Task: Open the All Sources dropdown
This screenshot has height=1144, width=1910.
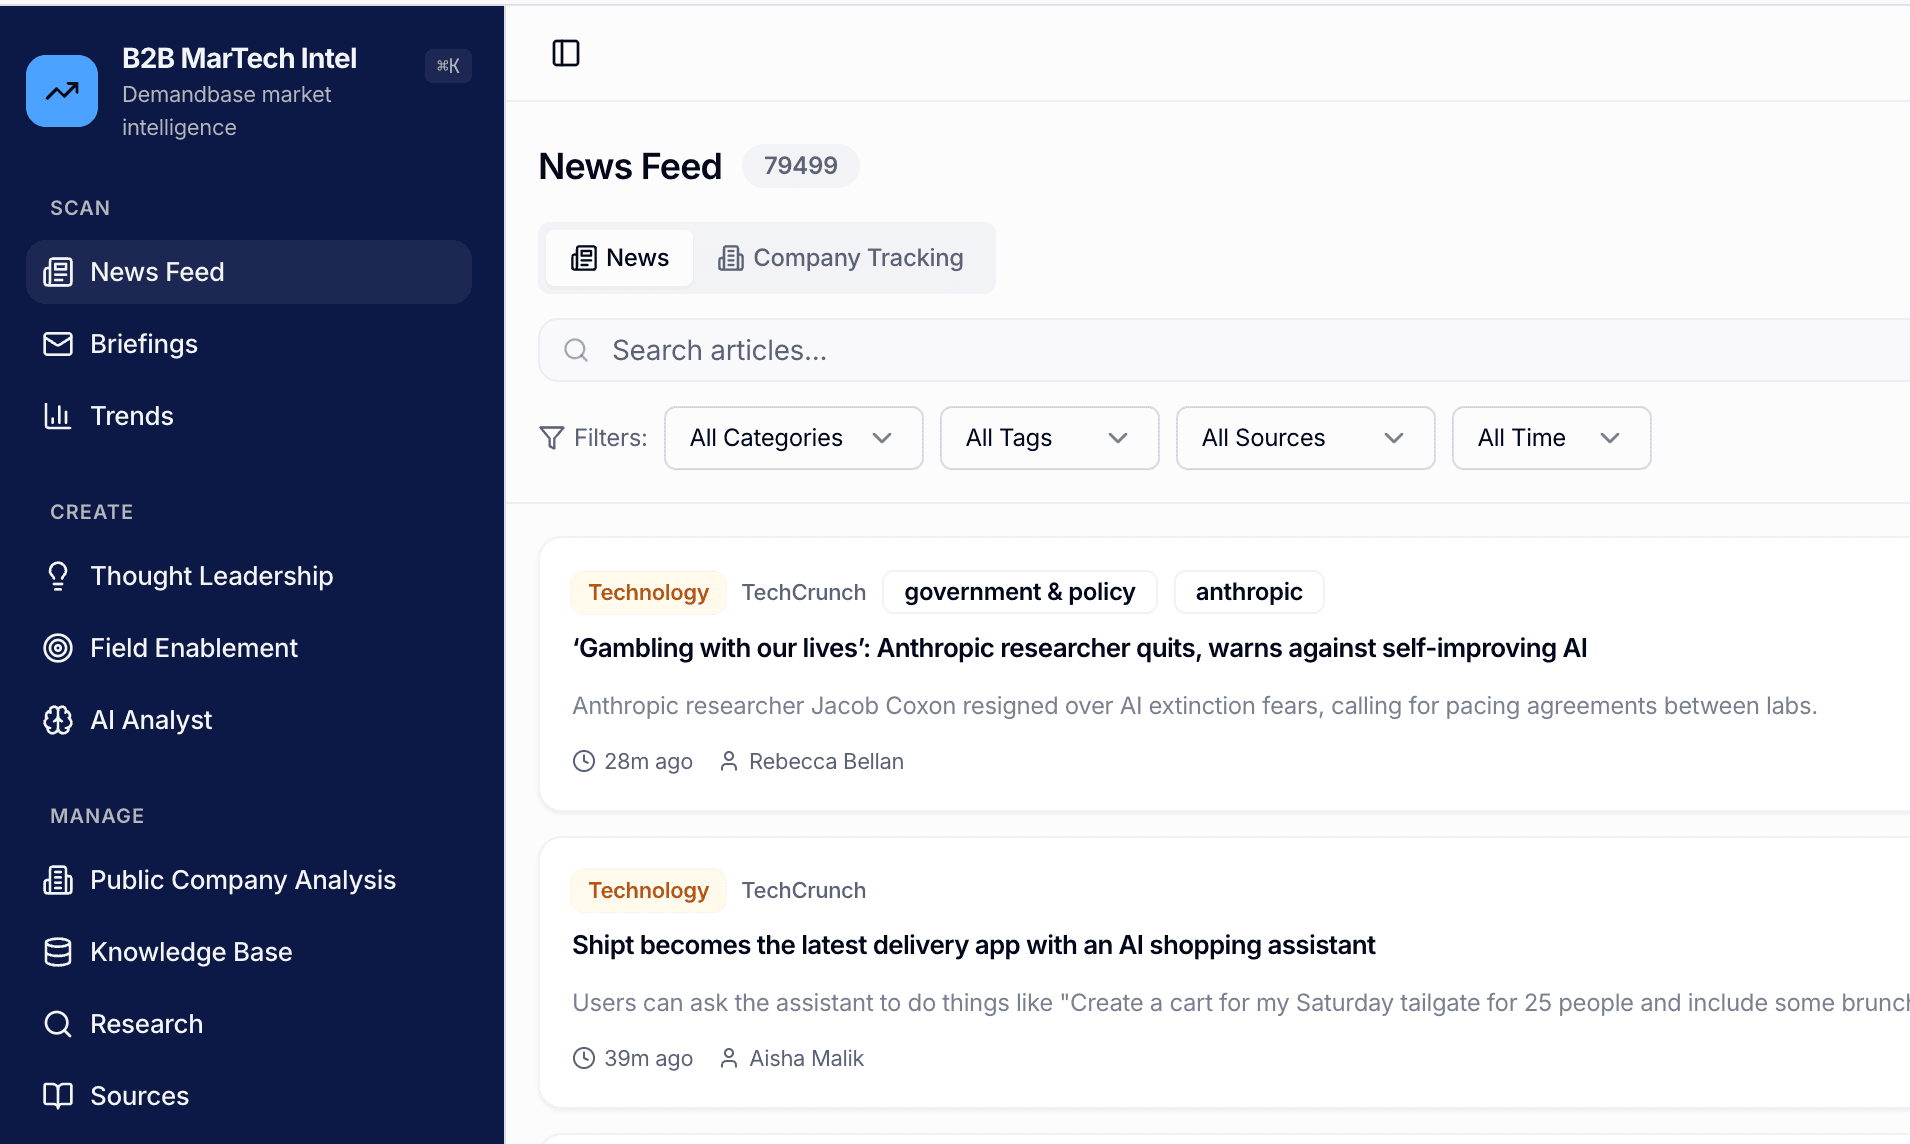Action: point(1306,438)
